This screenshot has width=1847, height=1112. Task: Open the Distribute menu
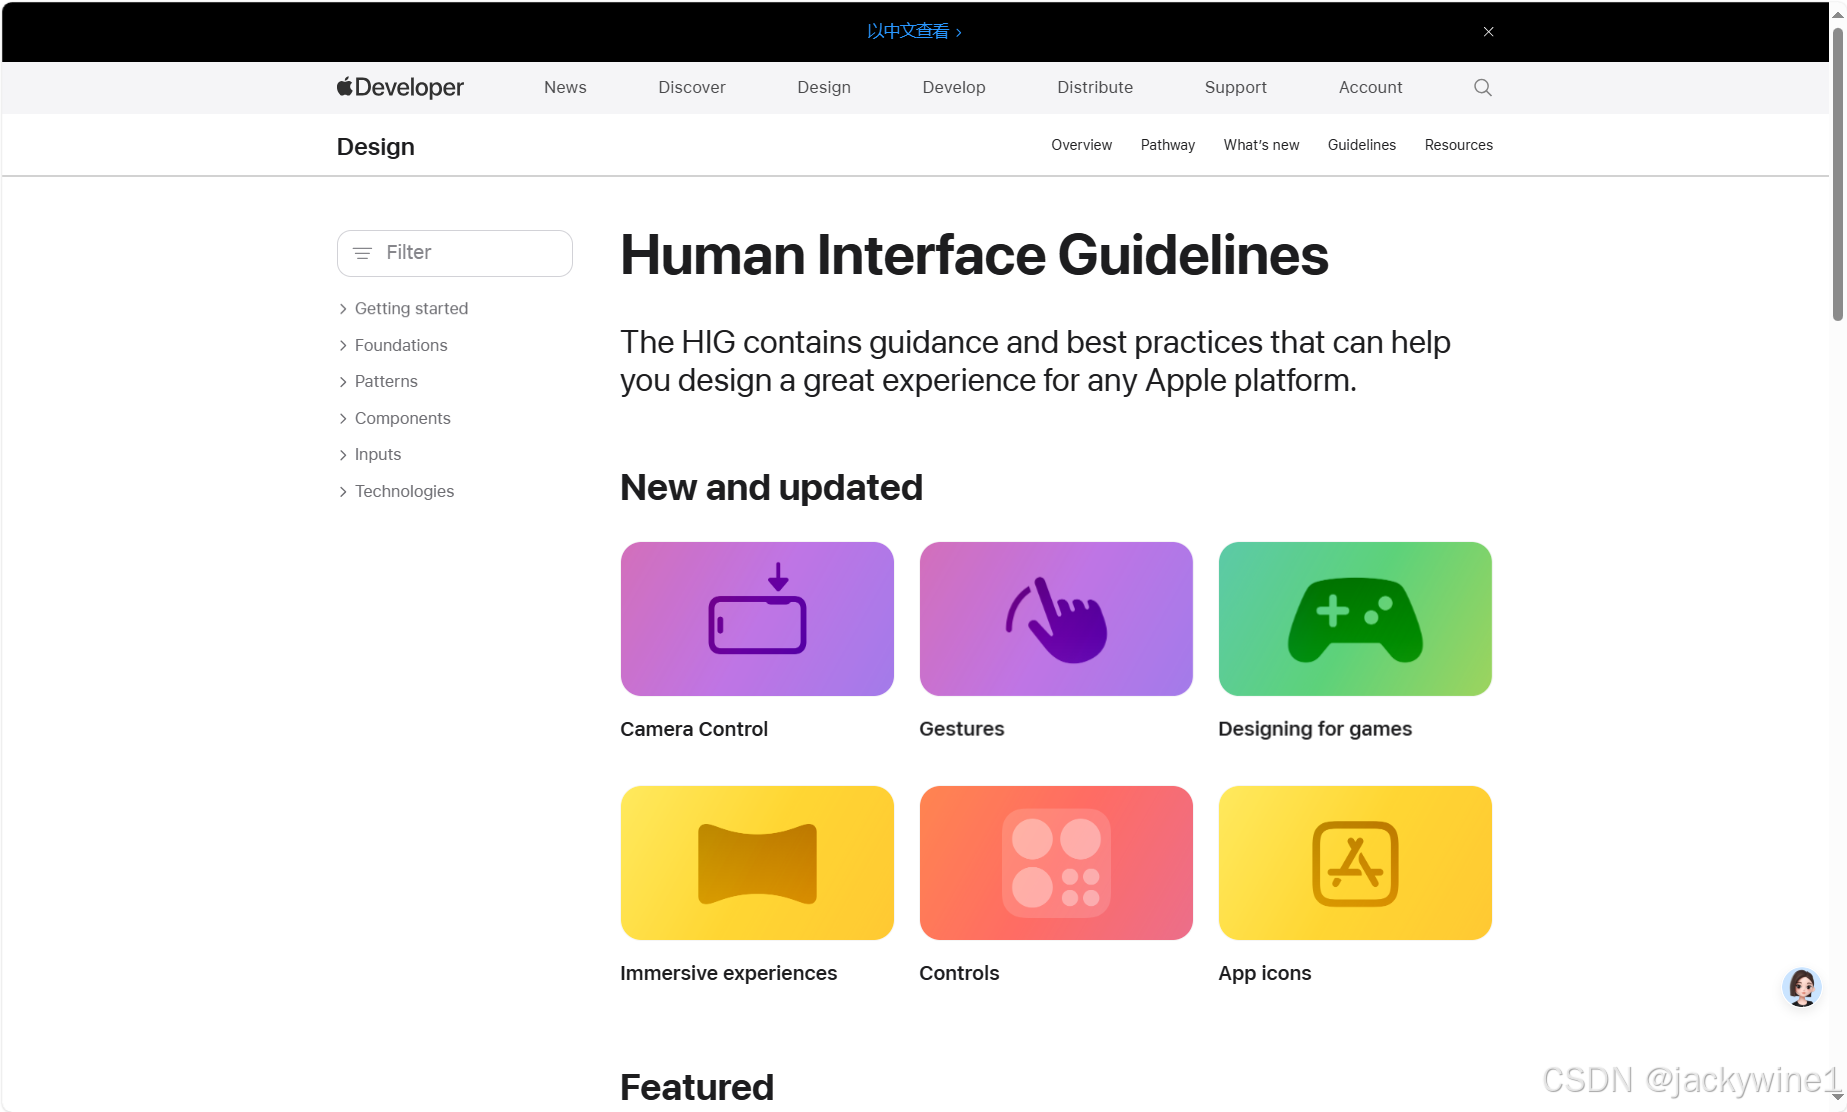point(1095,87)
